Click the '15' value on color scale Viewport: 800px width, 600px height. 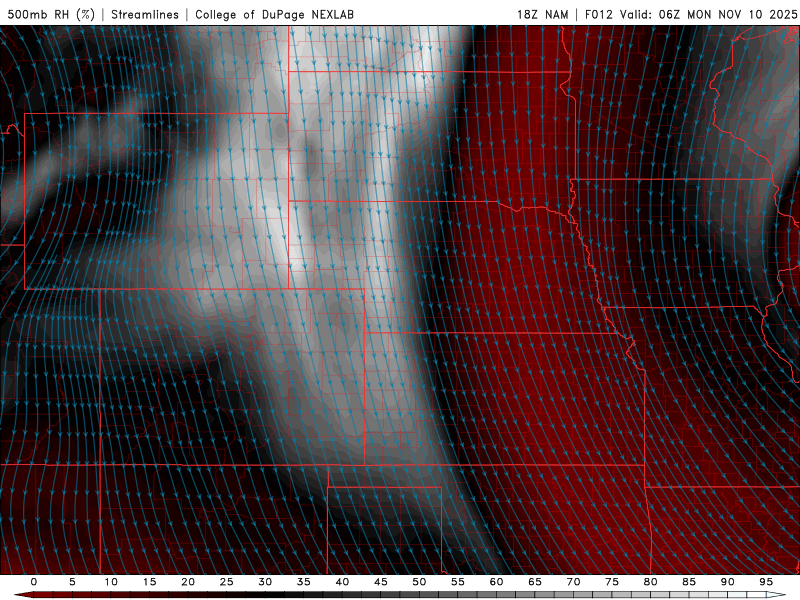pos(149,582)
